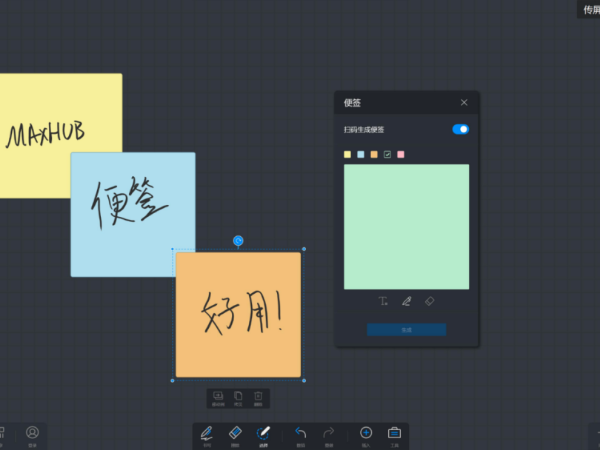Delete the selected orange note

pos(258,398)
